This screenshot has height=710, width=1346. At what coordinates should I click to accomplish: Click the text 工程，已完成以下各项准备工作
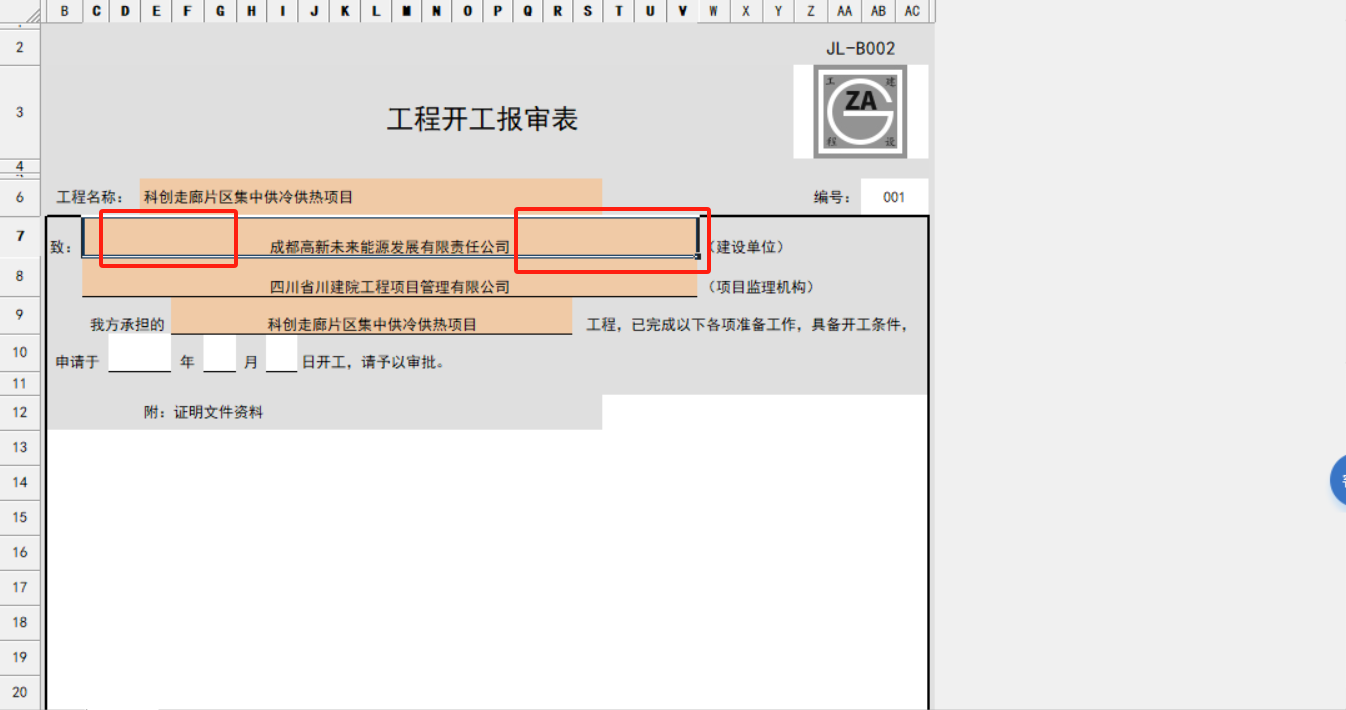[693, 325]
